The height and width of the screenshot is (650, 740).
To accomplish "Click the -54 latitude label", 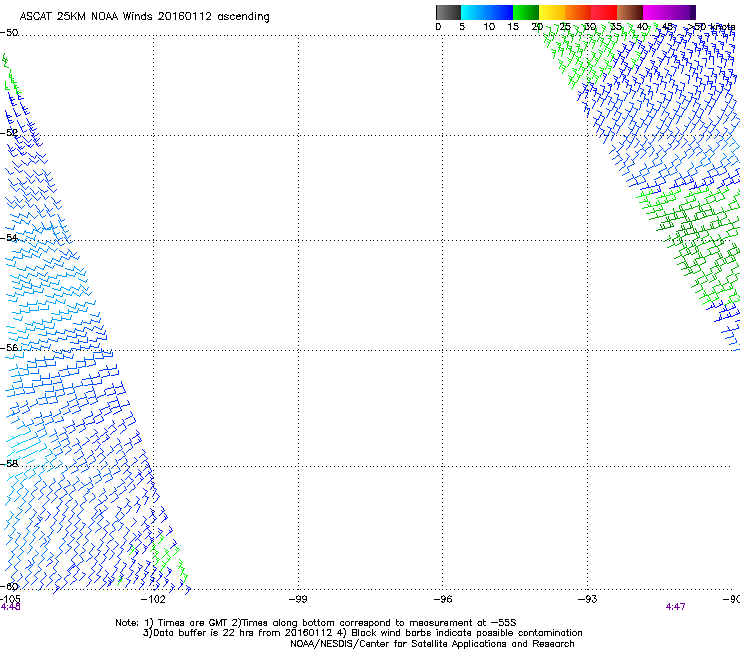I will click(9, 238).
